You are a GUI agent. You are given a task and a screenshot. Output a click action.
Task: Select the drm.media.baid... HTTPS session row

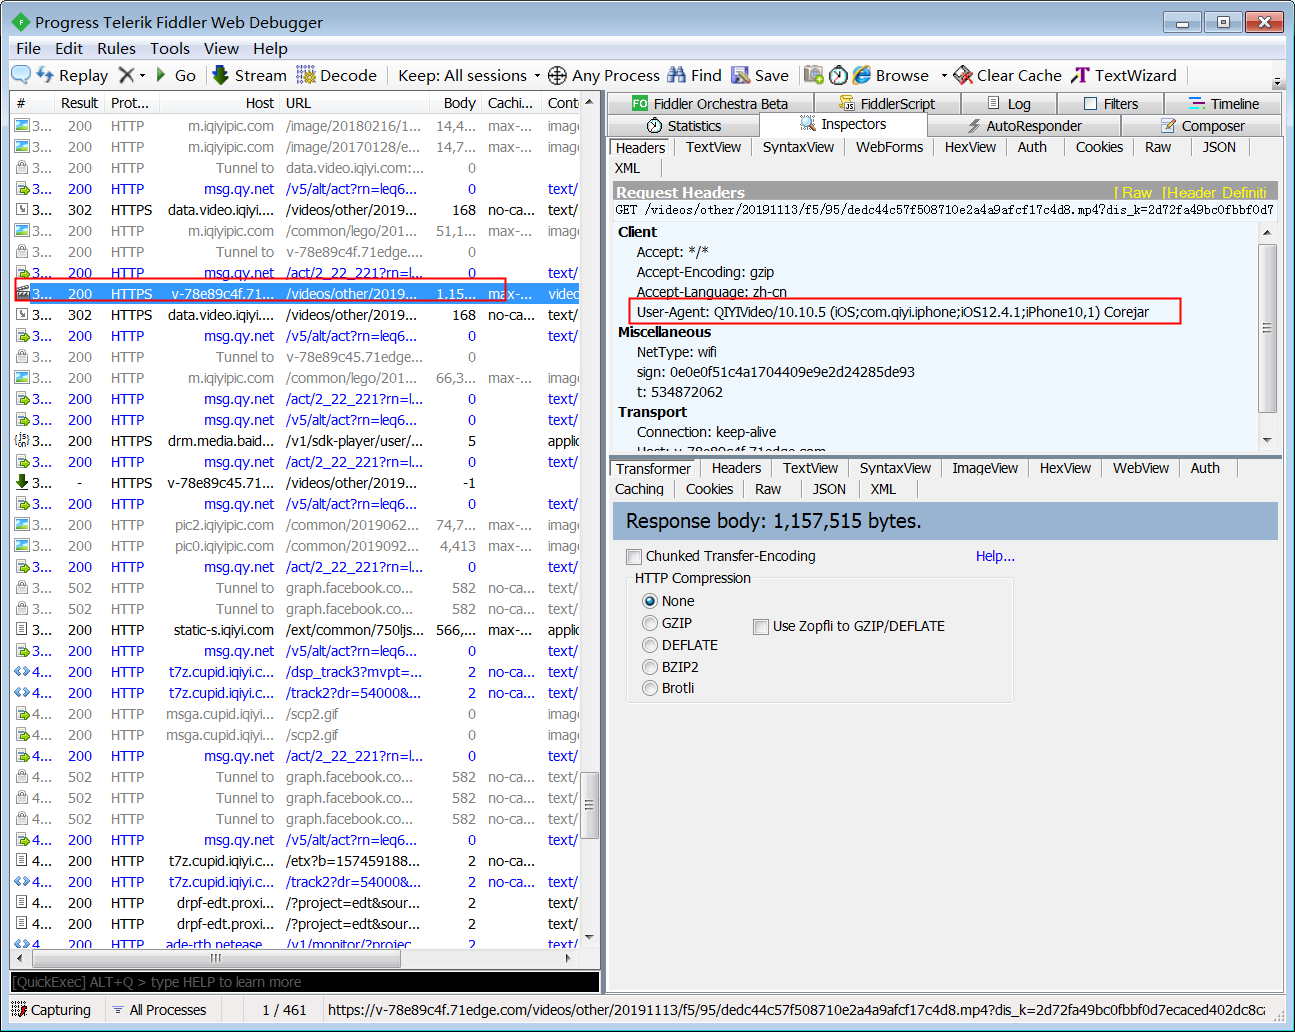(296, 441)
